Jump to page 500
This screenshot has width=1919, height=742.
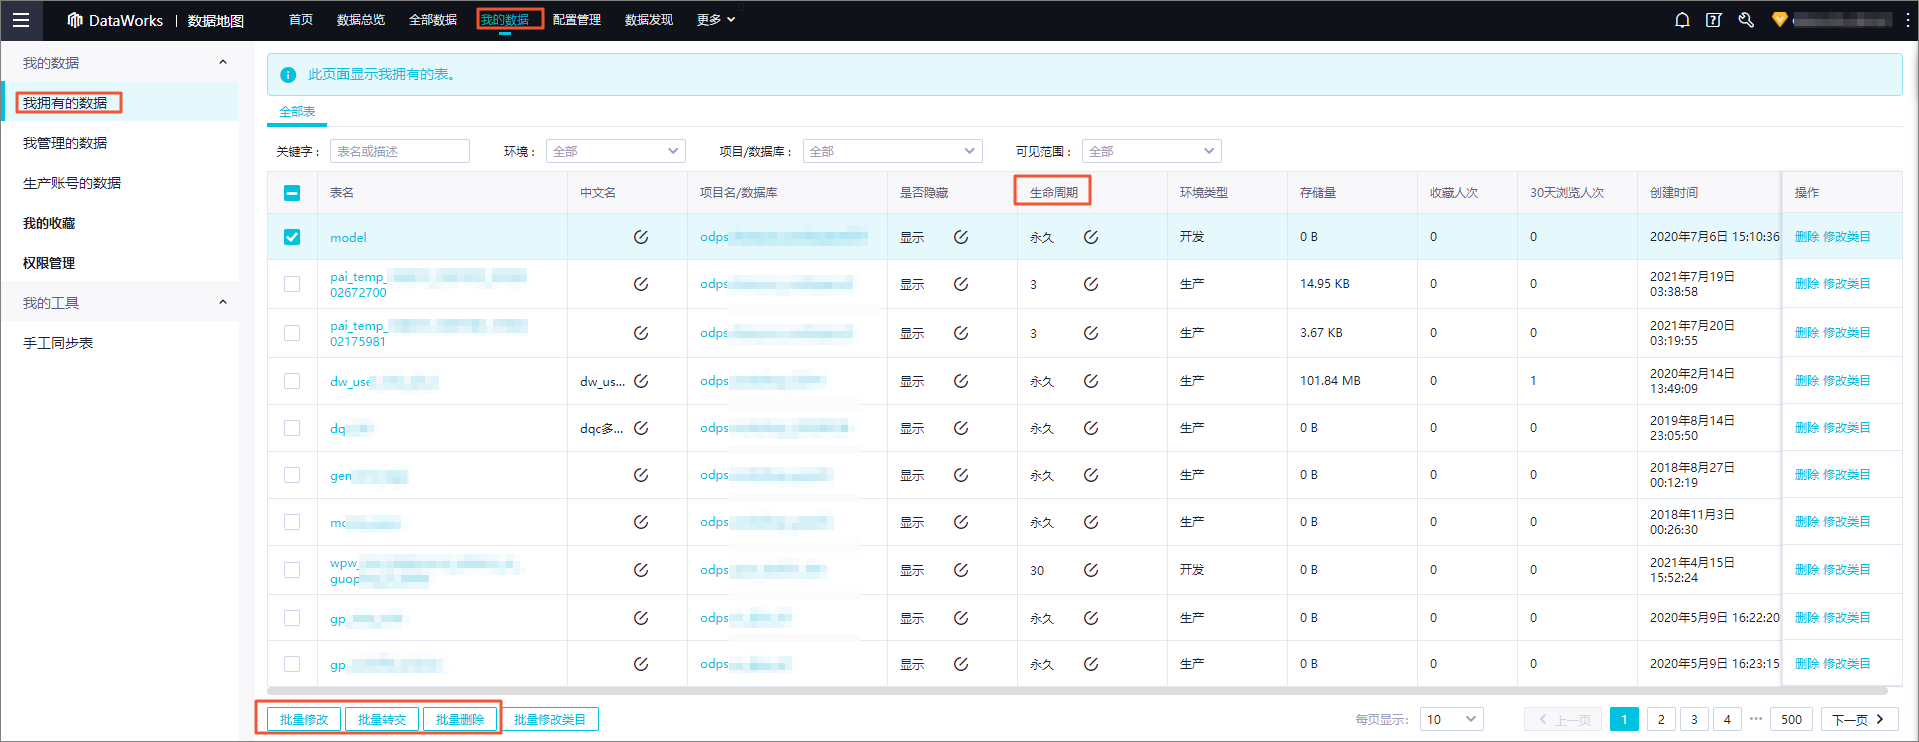1791,719
